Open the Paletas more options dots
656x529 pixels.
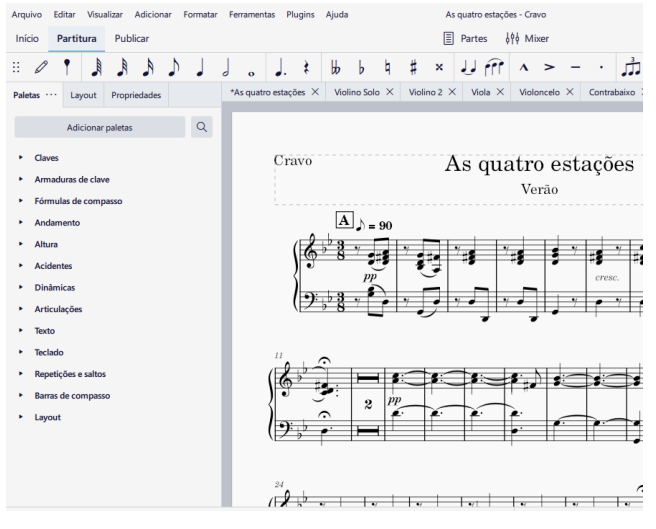[51, 95]
